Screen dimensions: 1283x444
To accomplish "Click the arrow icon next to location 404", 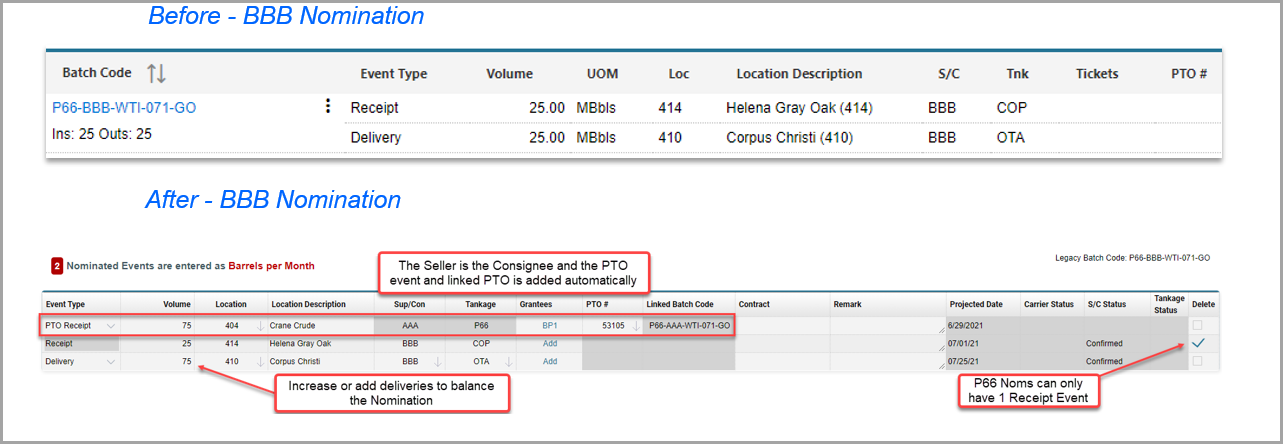I will point(258,326).
